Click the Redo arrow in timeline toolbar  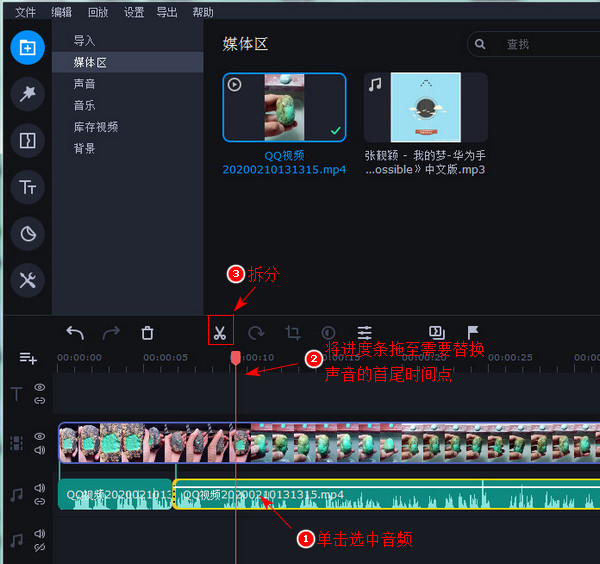point(111,333)
